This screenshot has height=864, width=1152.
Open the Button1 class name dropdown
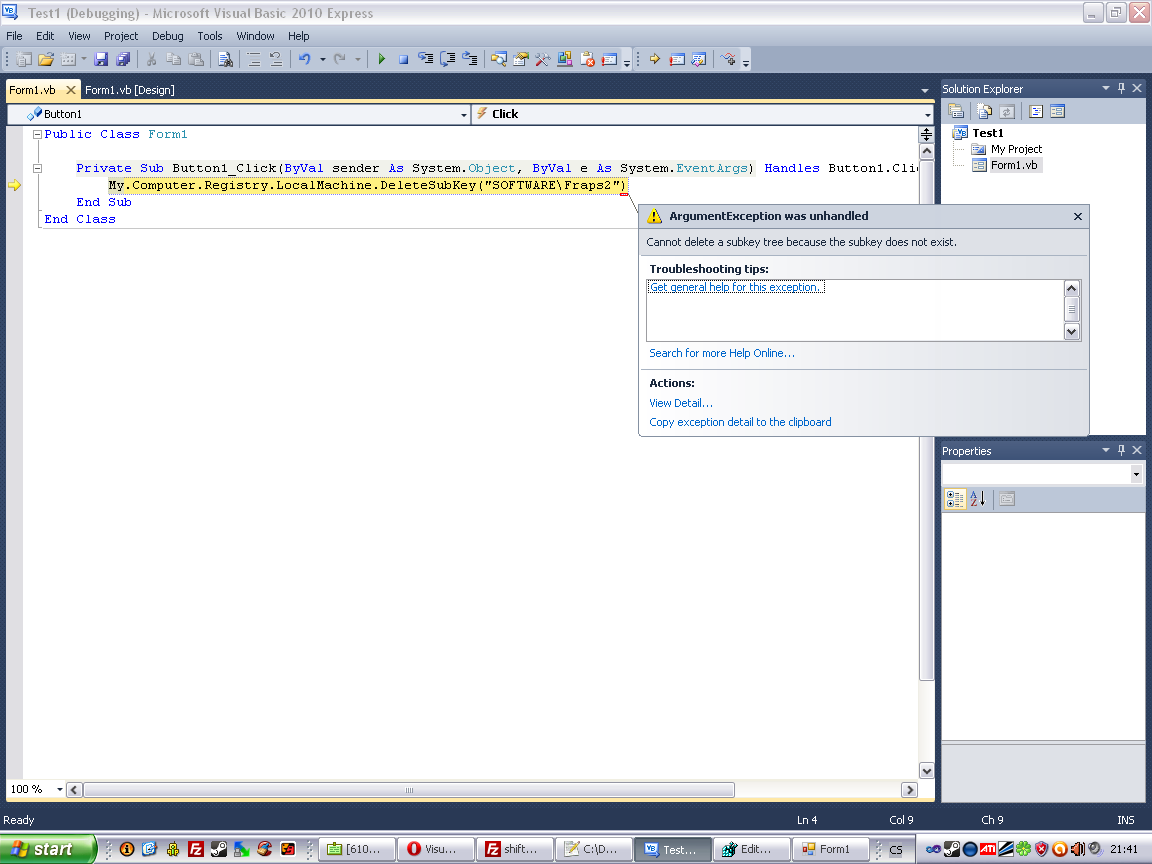(x=464, y=115)
